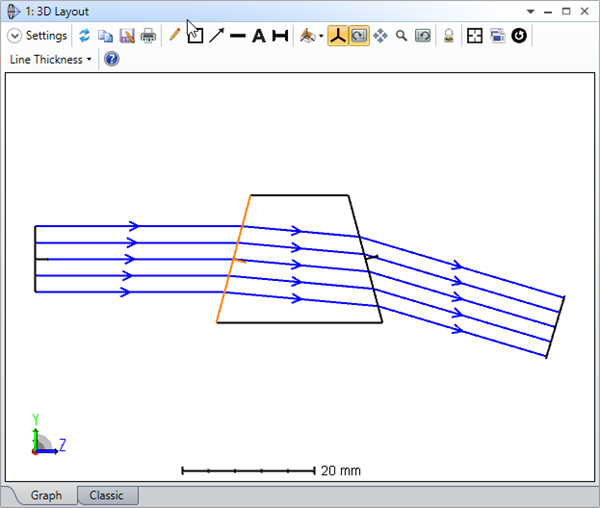This screenshot has height=508, width=600.
Task: Click the print icon
Action: 148,36
